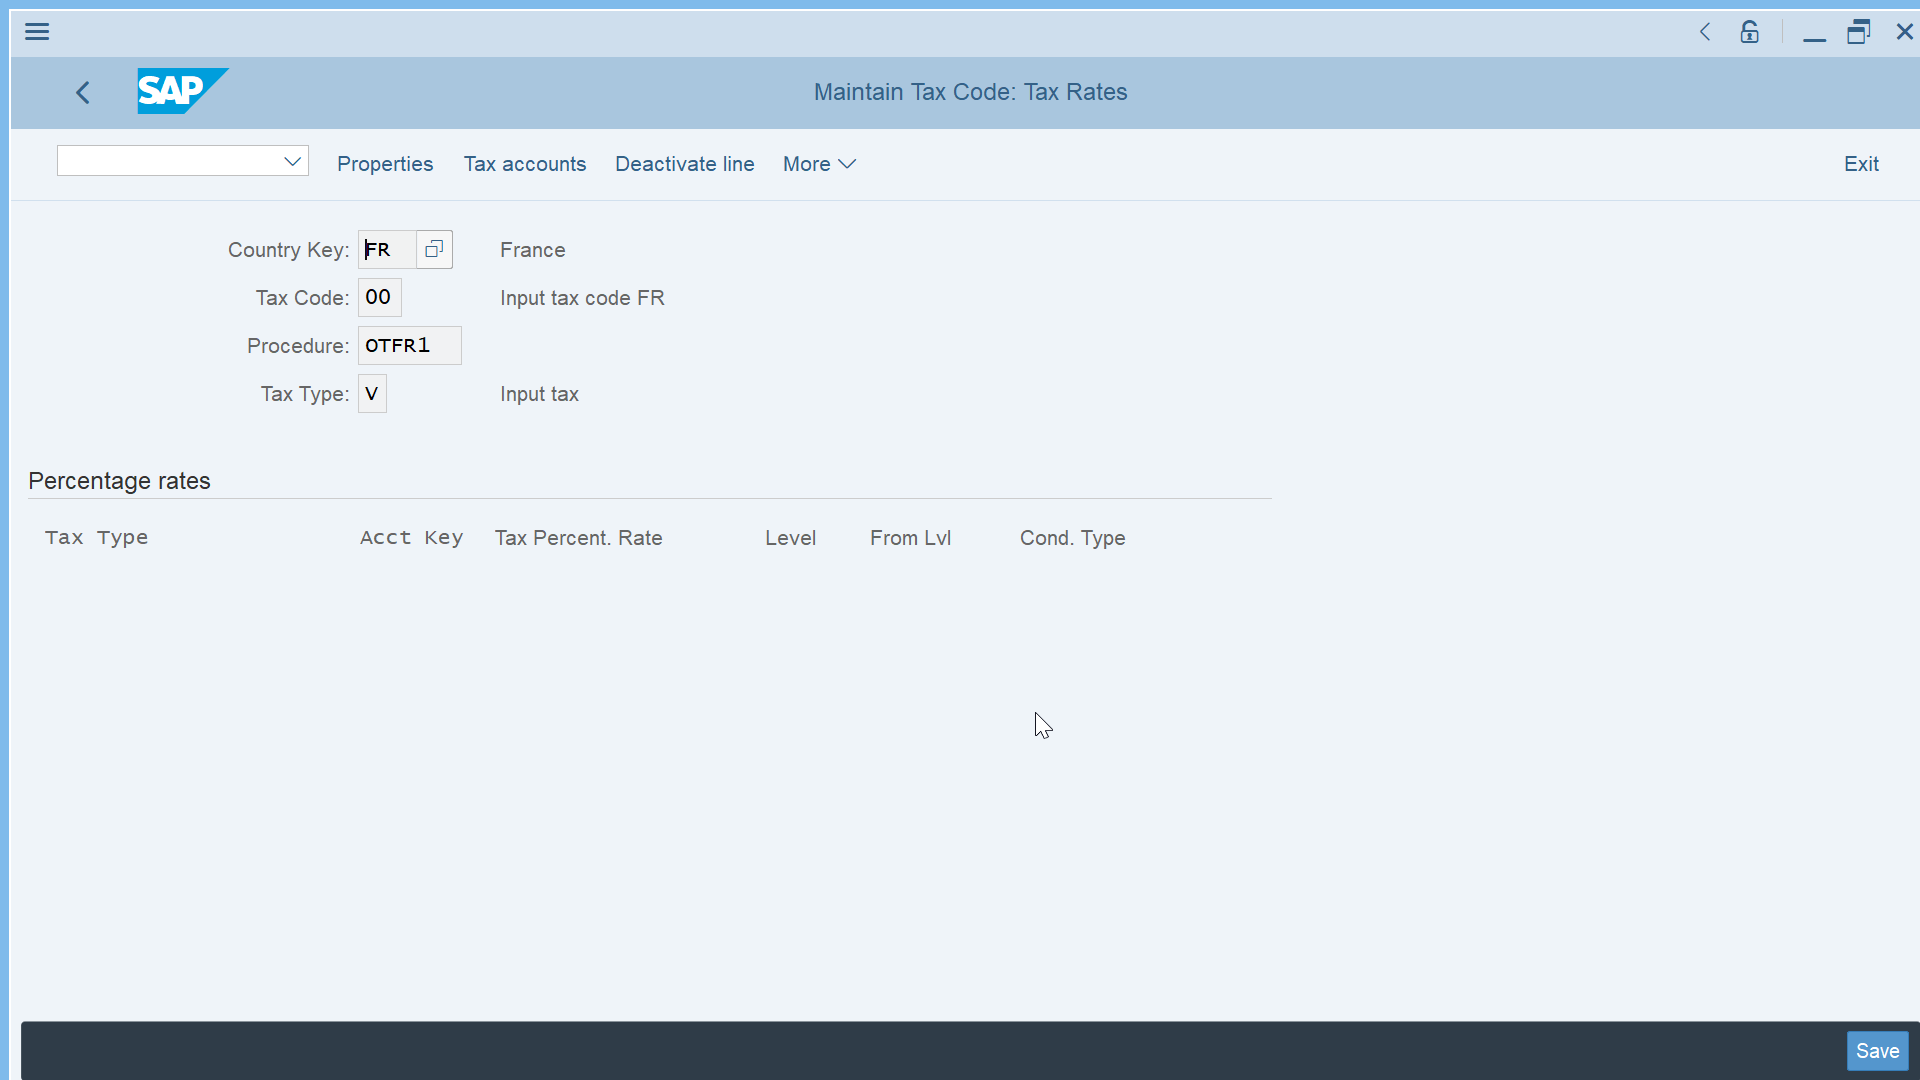1920x1080 pixels.
Task: Open the hamburger navigation menu
Action: pos(37,31)
